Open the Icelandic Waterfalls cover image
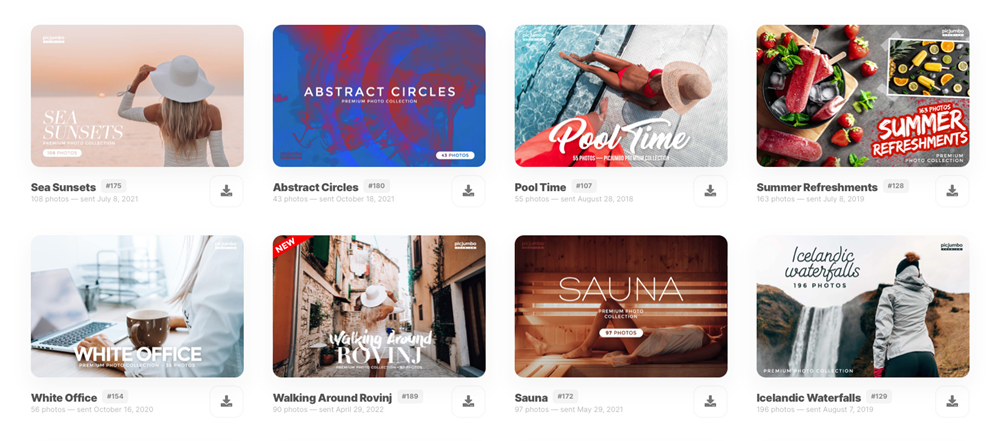1004x441 pixels. click(863, 307)
